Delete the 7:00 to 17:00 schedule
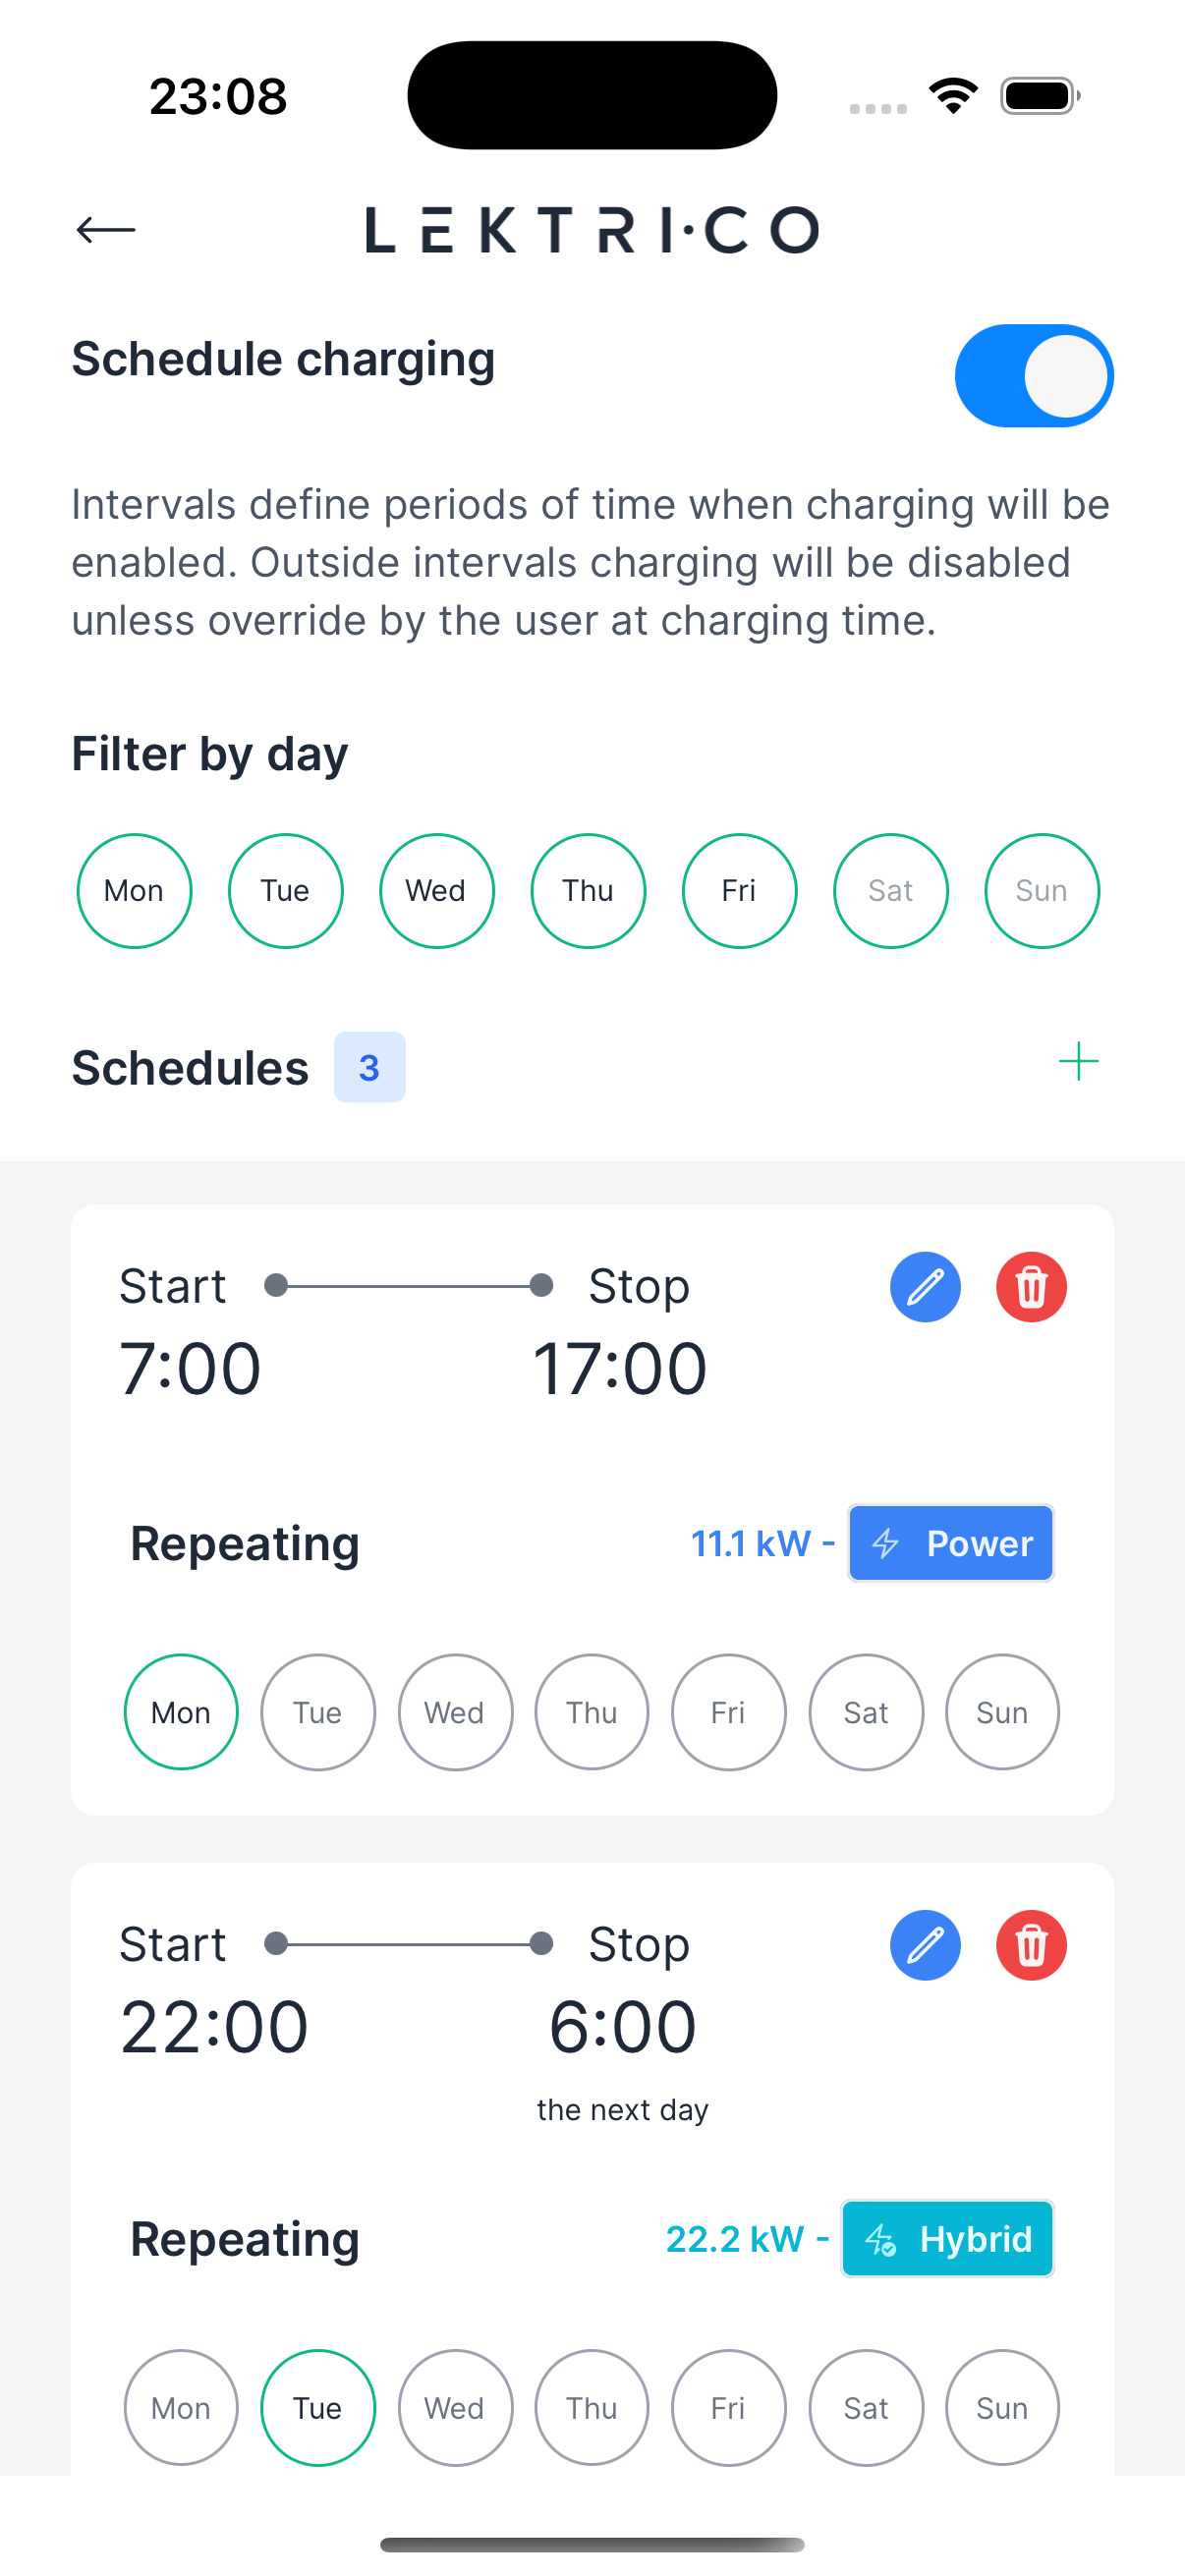The image size is (1185, 2576). 1031,1287
